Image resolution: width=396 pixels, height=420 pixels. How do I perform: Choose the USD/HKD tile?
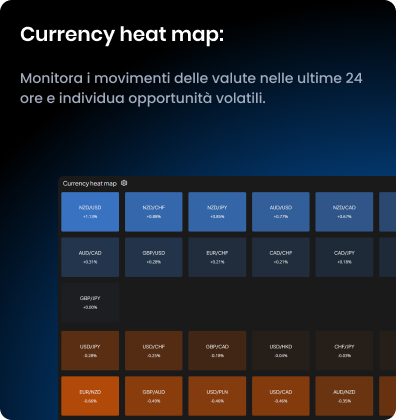coord(281,351)
